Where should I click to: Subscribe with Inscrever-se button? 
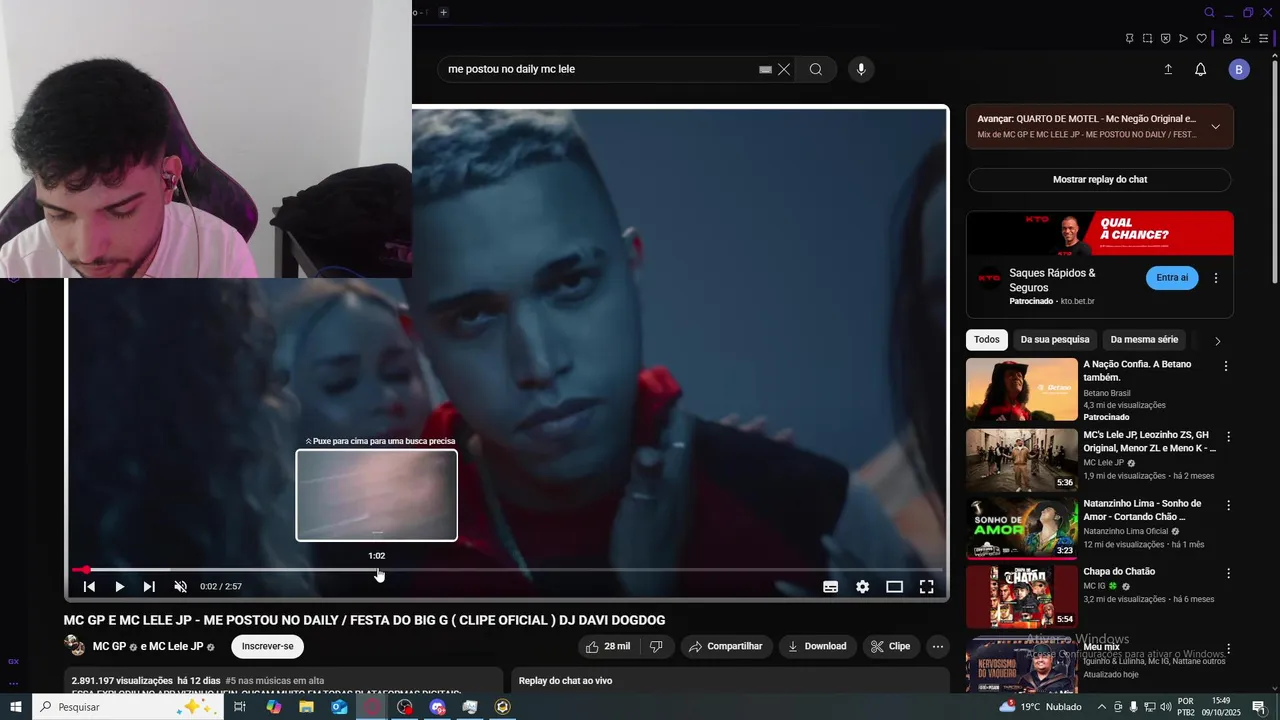267,647
